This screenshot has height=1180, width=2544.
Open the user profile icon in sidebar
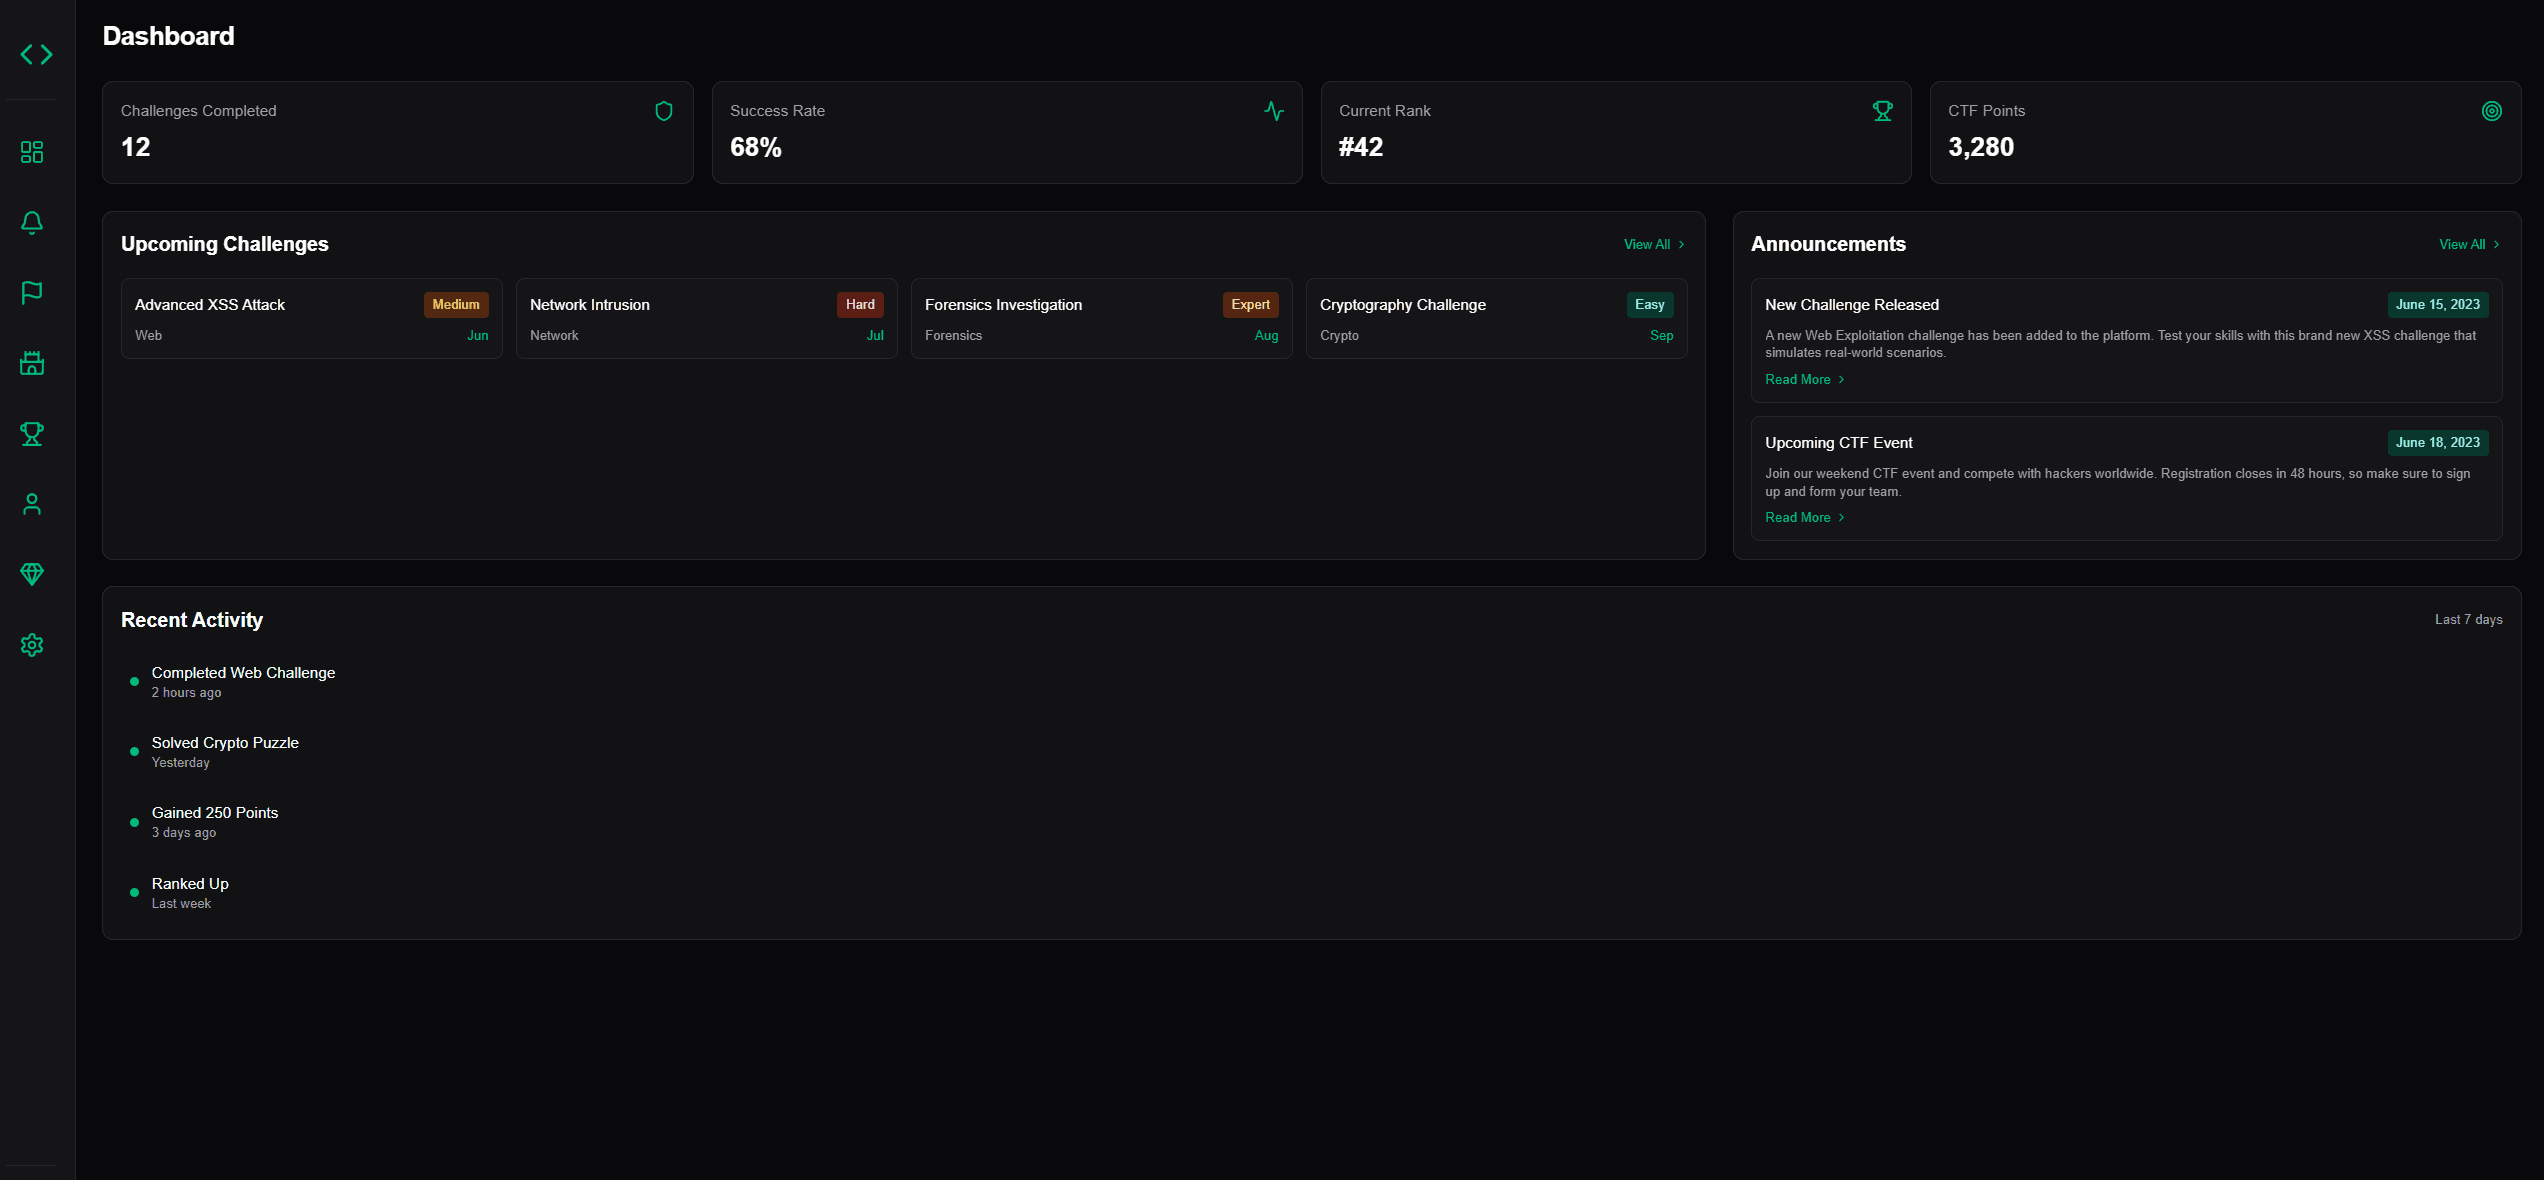coord(32,504)
